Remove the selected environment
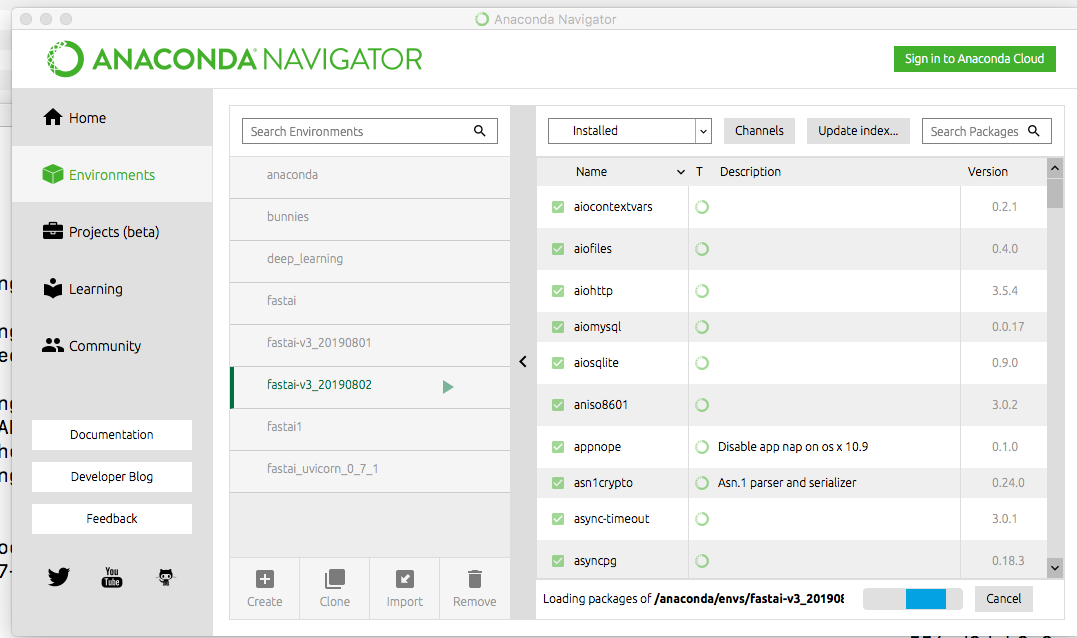 (475, 589)
